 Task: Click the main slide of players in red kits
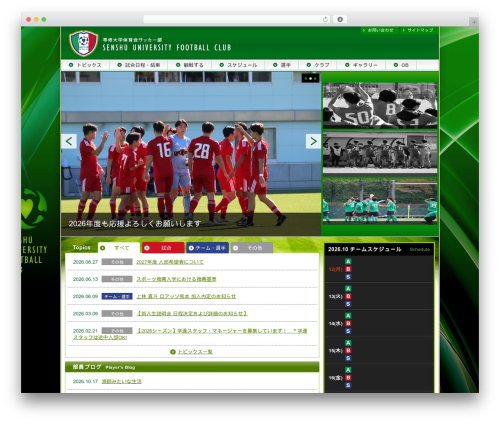click(x=191, y=154)
